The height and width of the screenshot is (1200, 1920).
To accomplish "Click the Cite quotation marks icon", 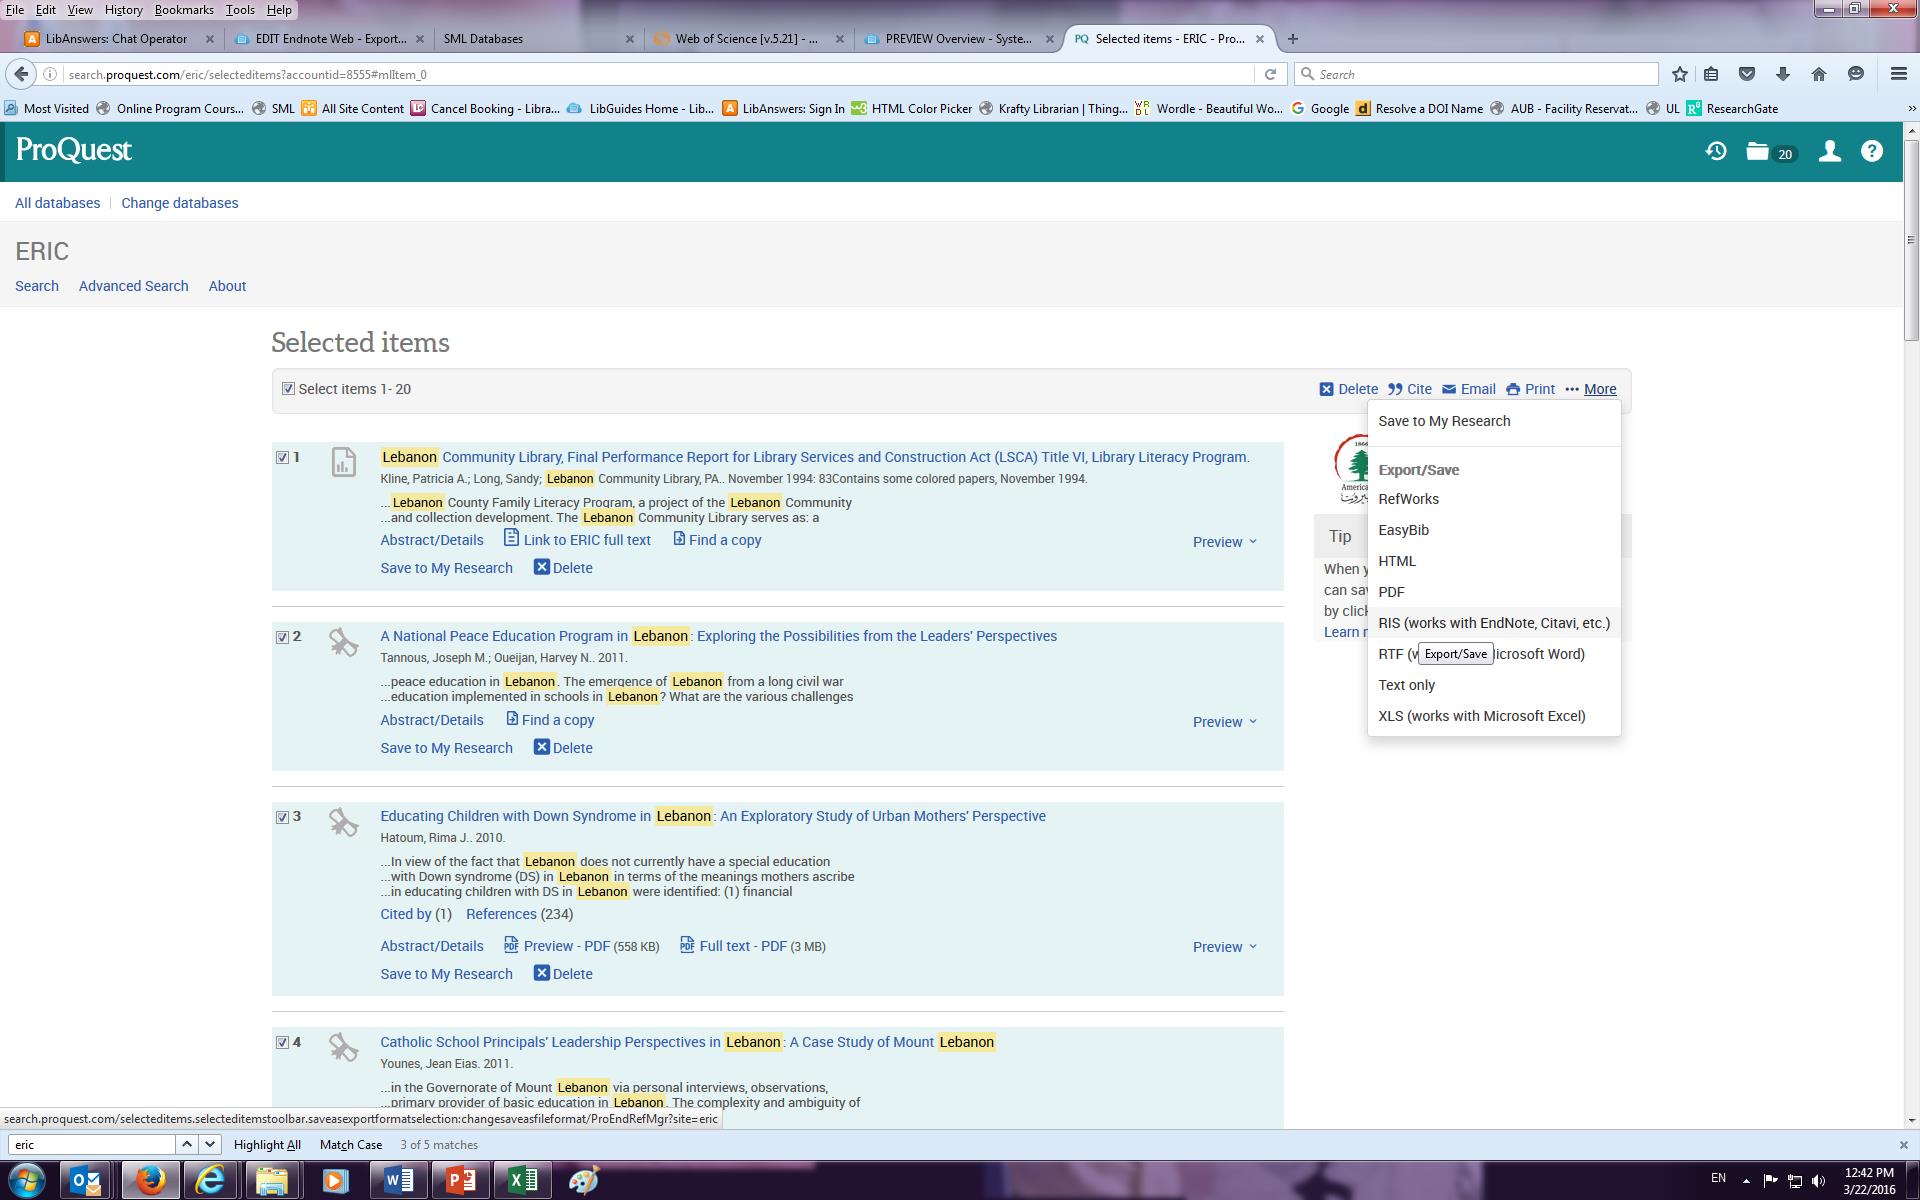I will click(x=1395, y=389).
